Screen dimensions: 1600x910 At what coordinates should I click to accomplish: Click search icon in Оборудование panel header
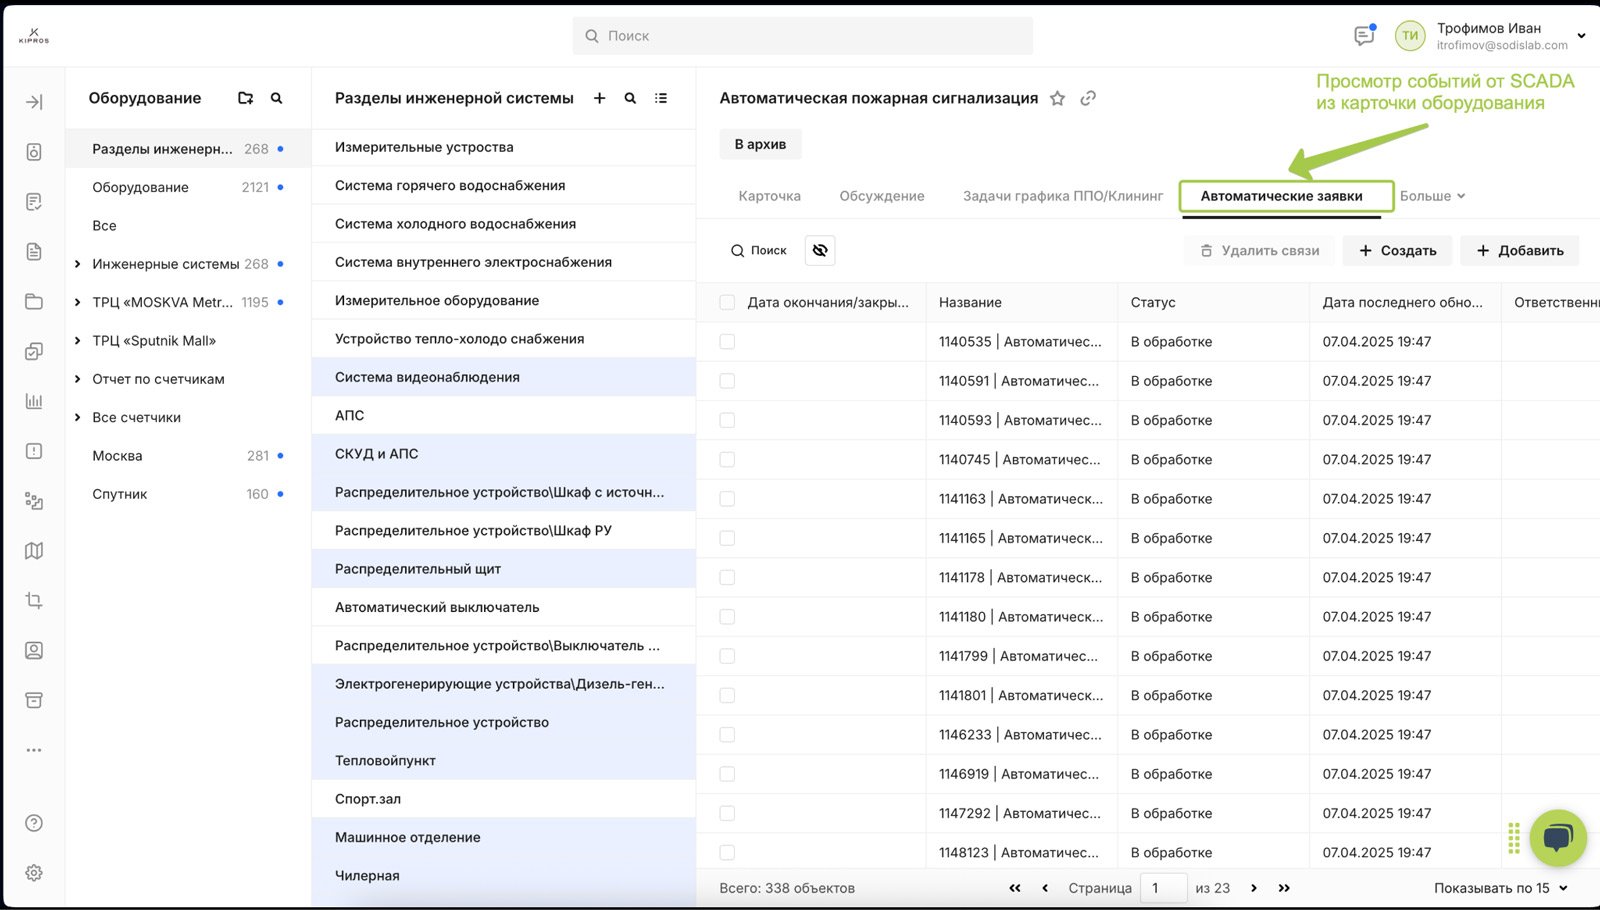pyautogui.click(x=277, y=98)
